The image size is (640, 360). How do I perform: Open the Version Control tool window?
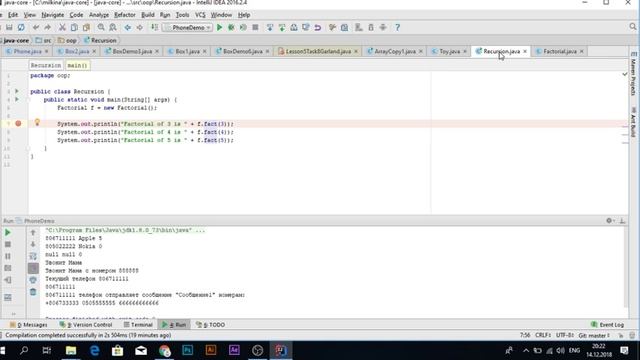86,324
